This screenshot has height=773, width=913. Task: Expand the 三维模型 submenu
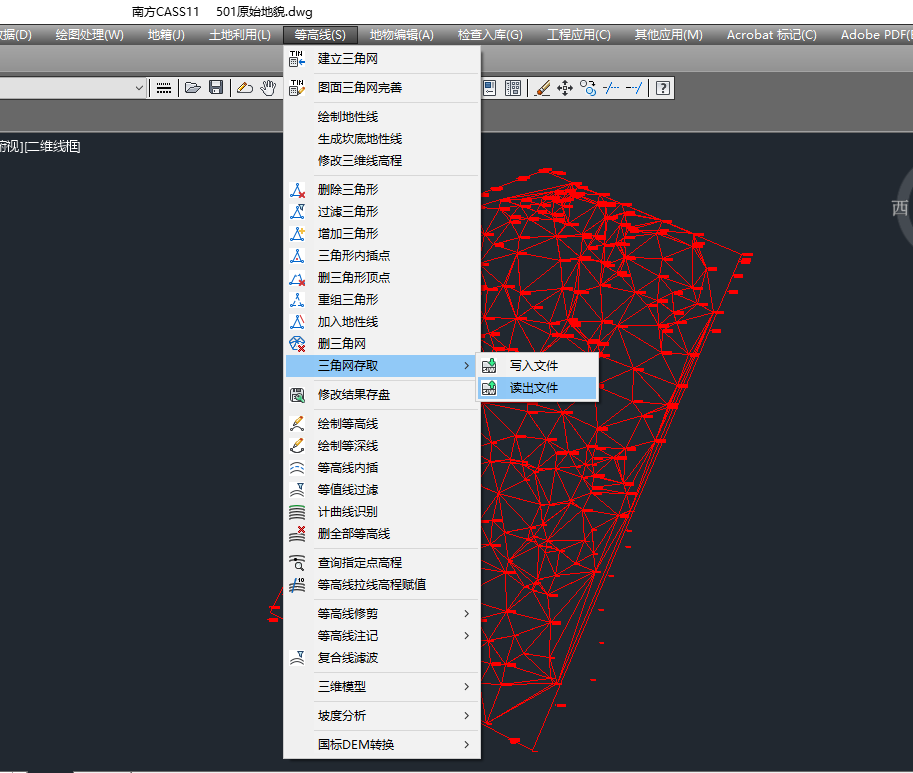[381, 687]
